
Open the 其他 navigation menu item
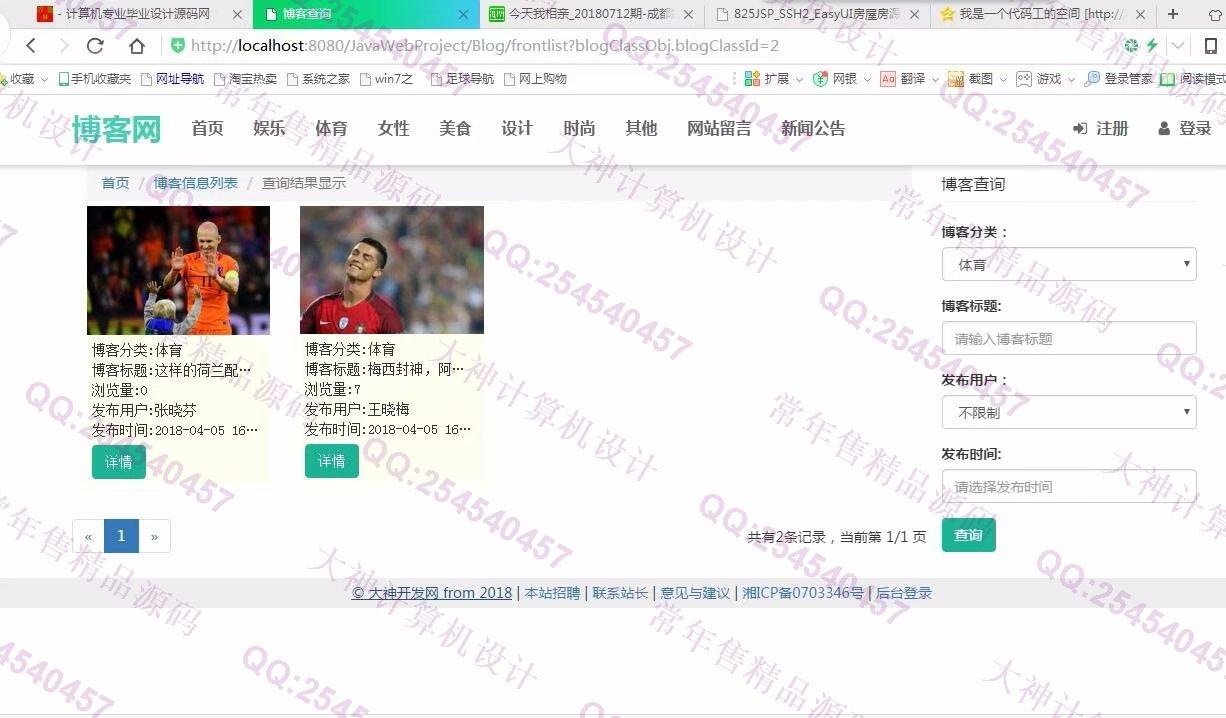coord(641,129)
